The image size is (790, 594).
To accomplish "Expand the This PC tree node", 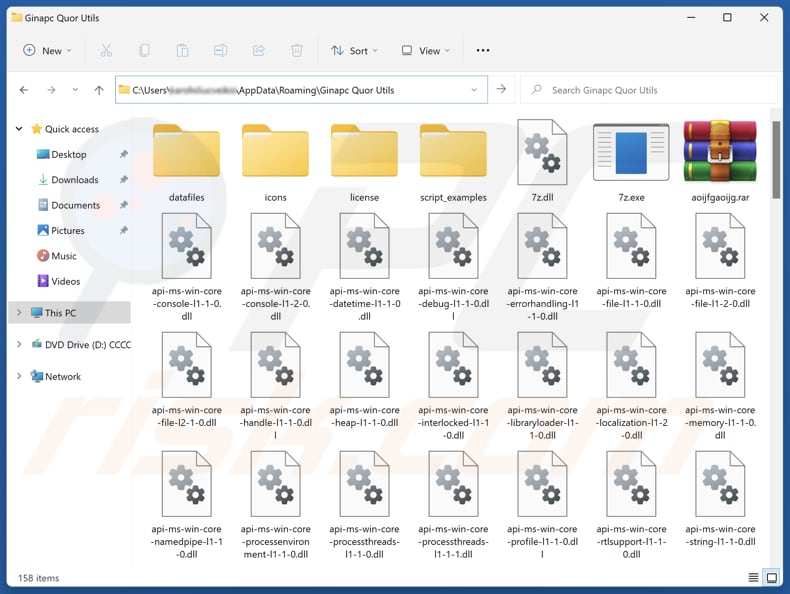I will [18, 313].
